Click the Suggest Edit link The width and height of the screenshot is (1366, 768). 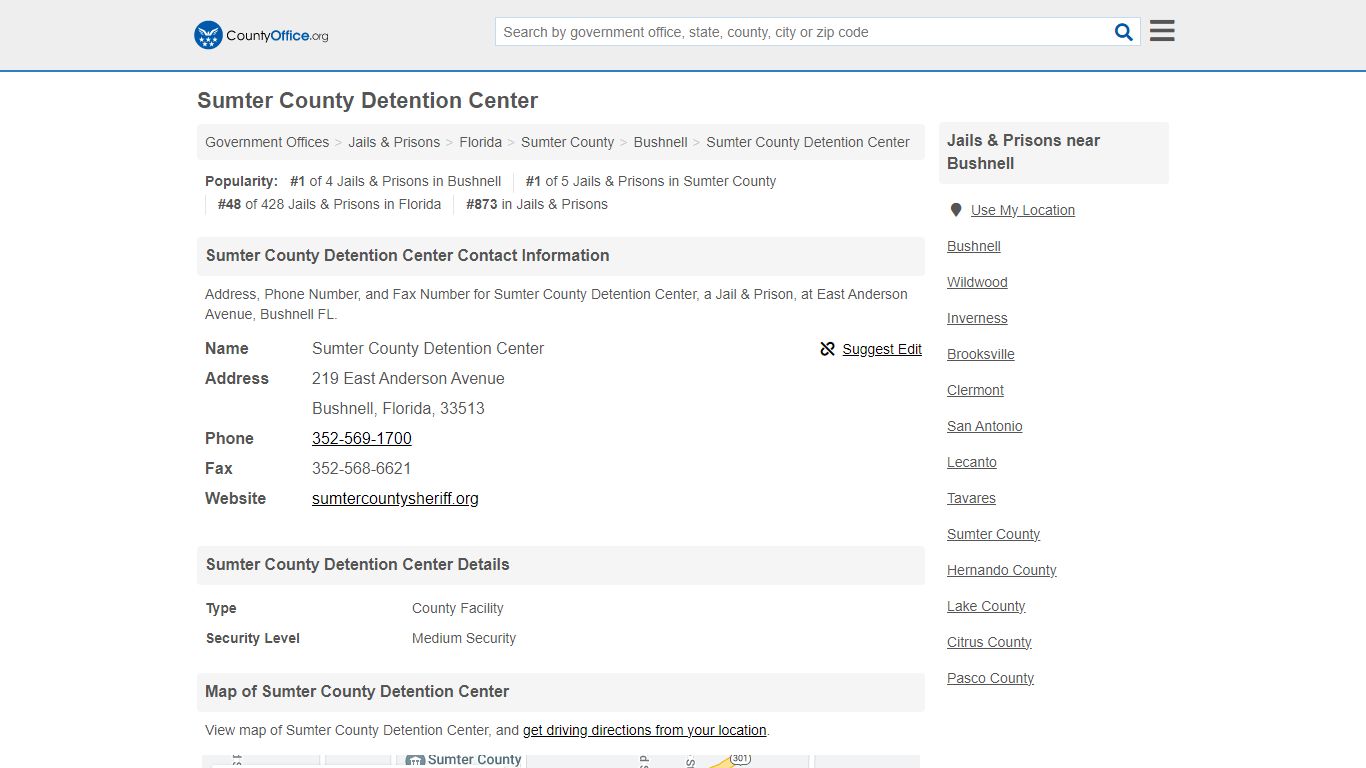point(882,349)
